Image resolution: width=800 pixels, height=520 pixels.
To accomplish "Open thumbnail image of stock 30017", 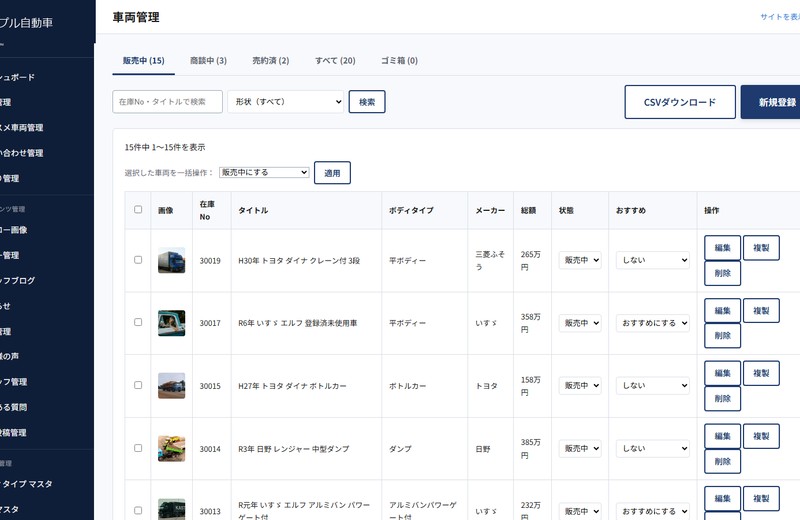I will [x=171, y=323].
